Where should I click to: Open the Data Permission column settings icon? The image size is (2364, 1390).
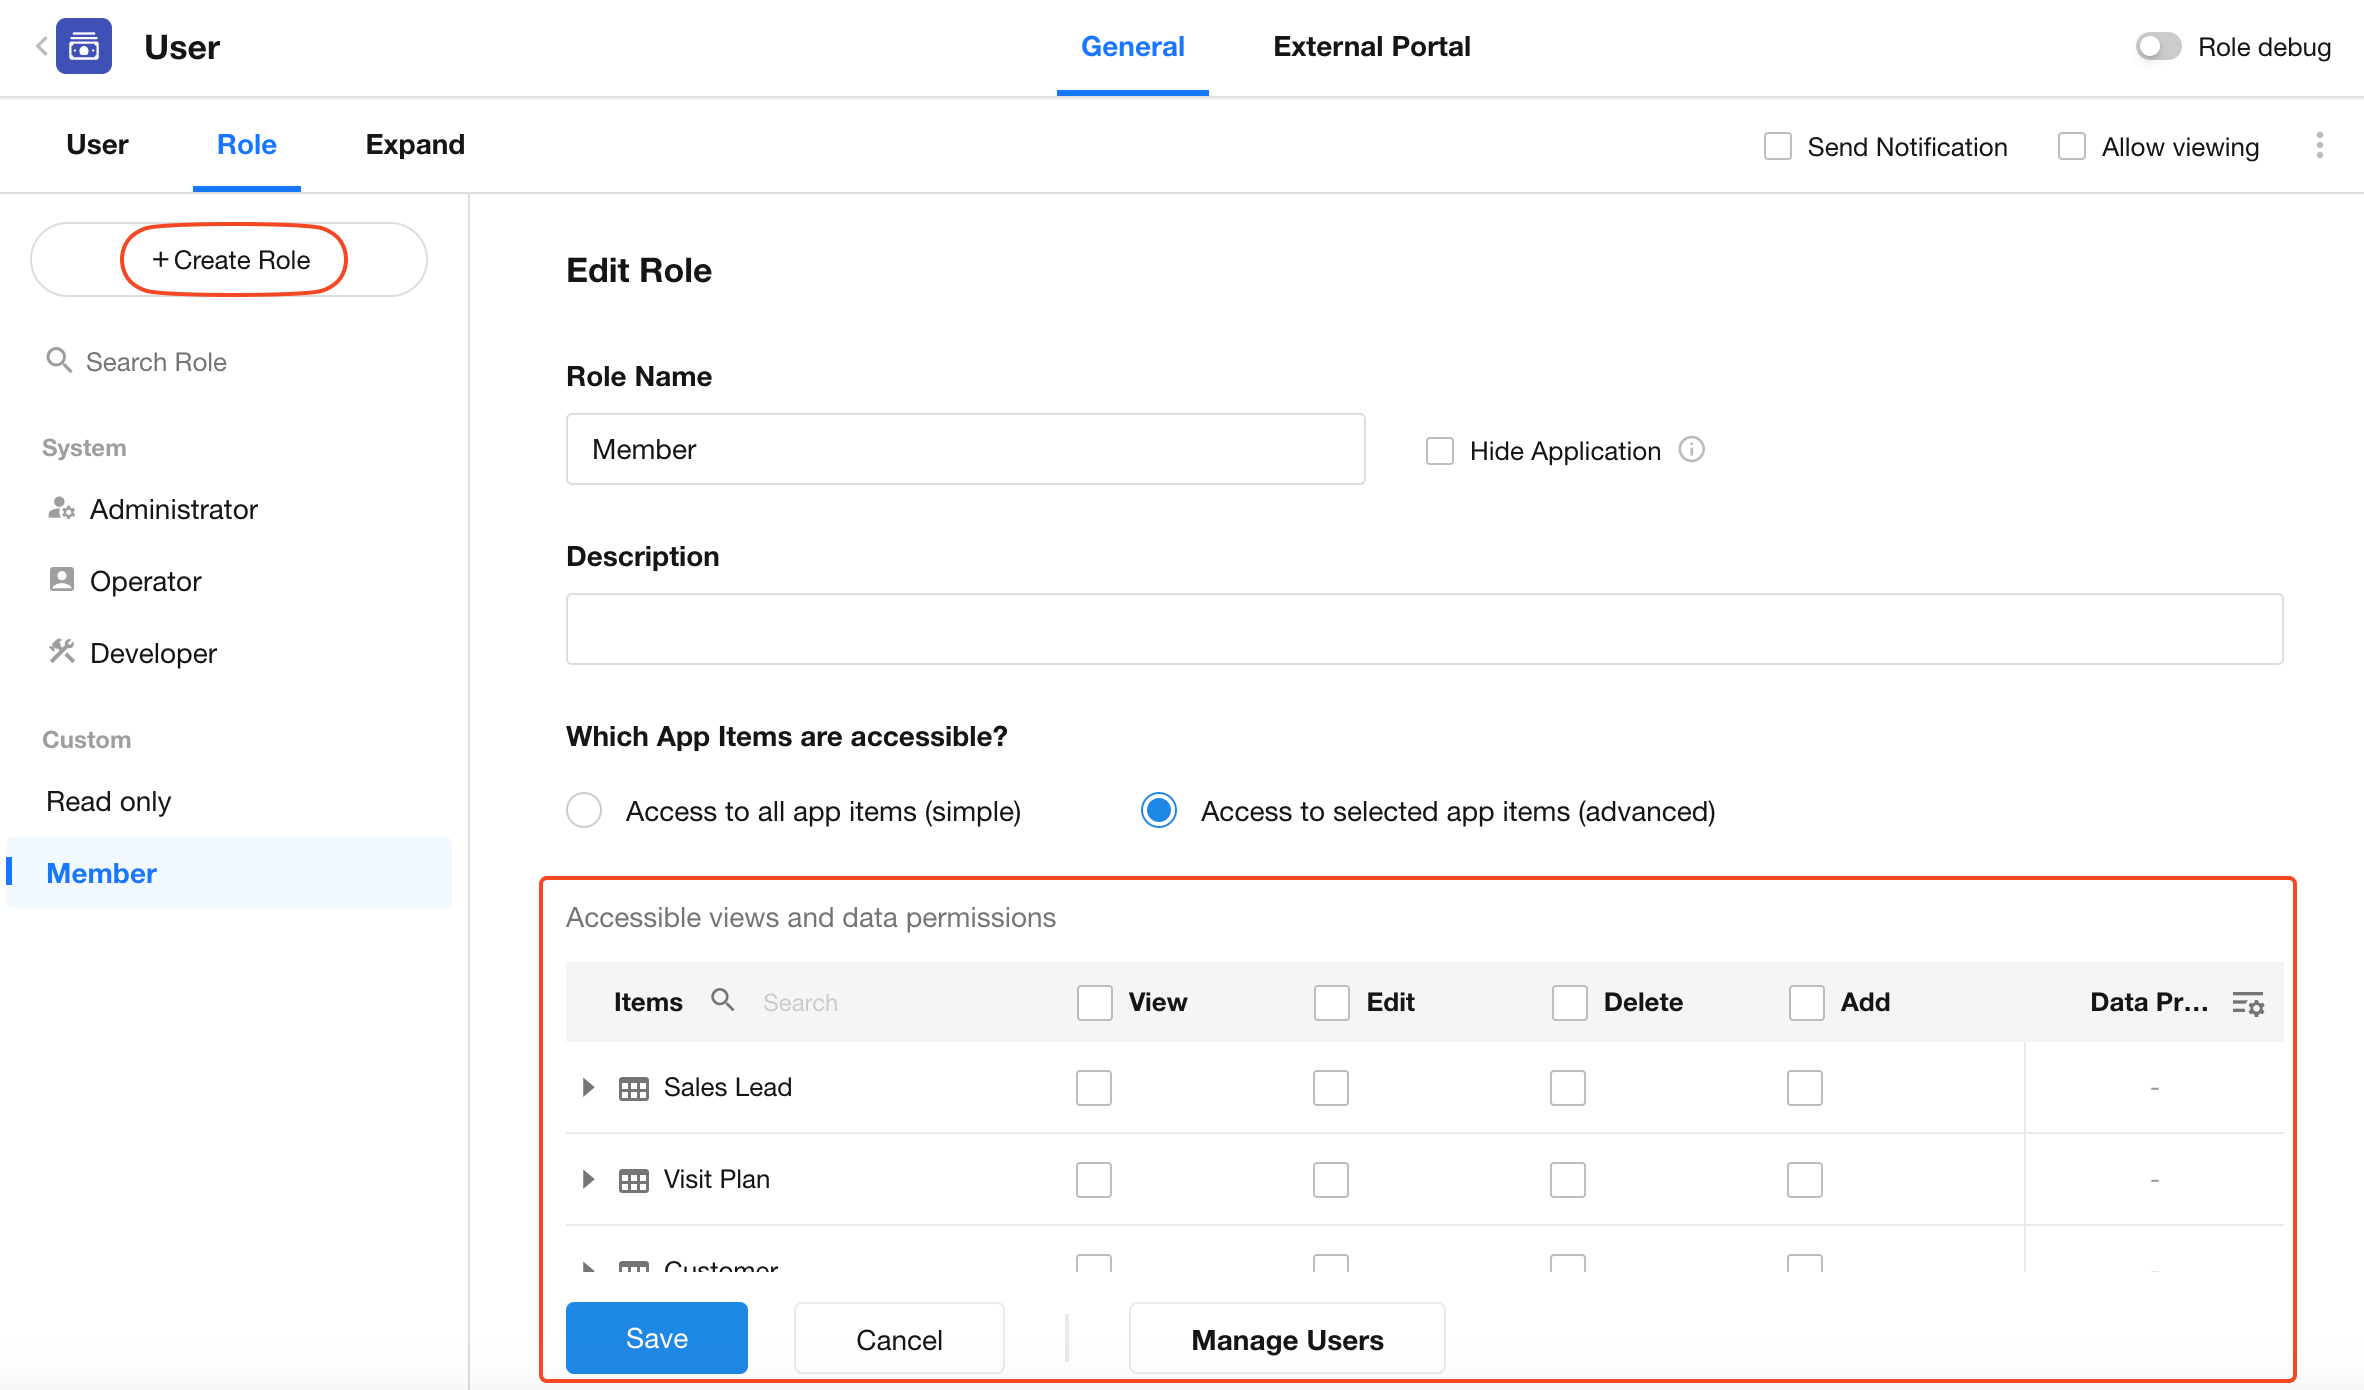2247,1003
